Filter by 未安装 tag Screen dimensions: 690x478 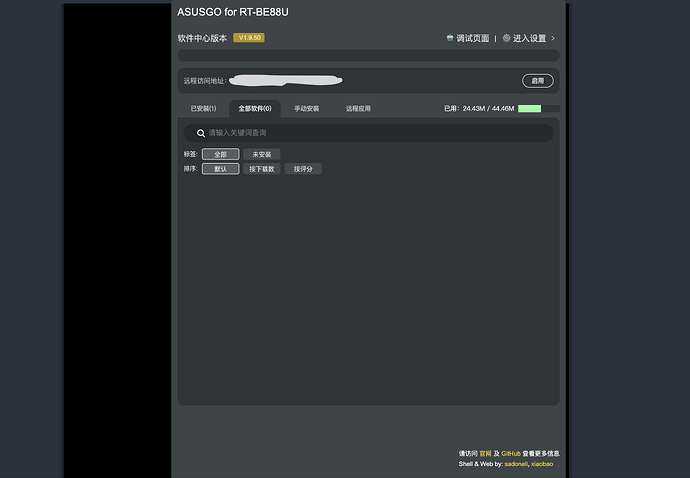262,154
